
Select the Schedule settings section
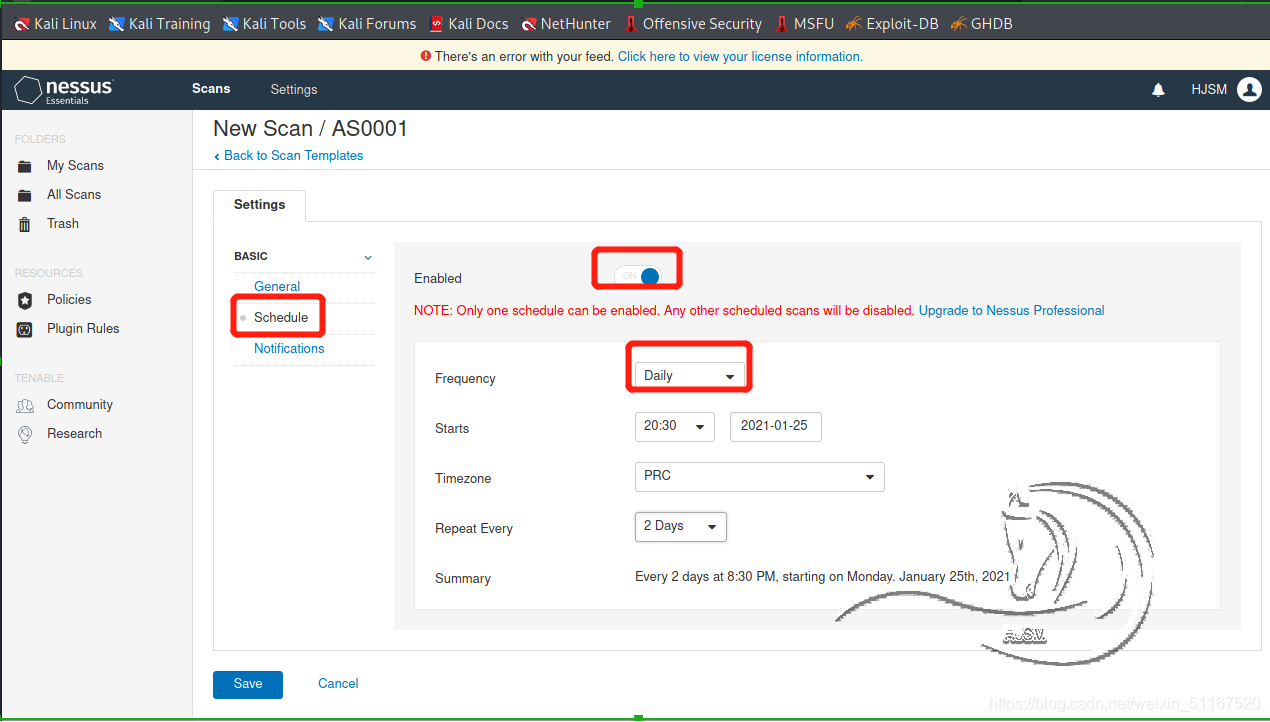(281, 318)
